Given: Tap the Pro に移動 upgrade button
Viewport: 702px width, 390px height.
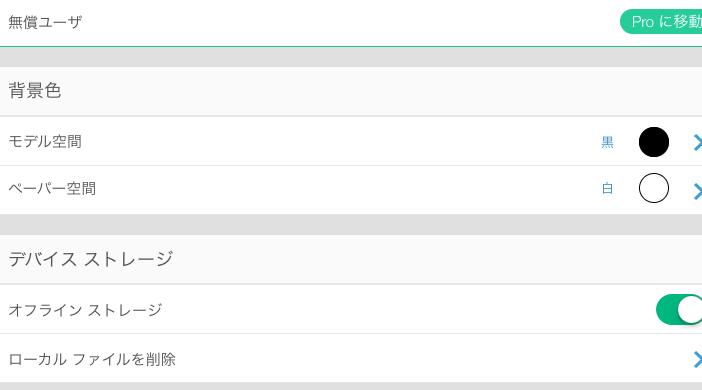Looking at the screenshot, I should tap(661, 21).
